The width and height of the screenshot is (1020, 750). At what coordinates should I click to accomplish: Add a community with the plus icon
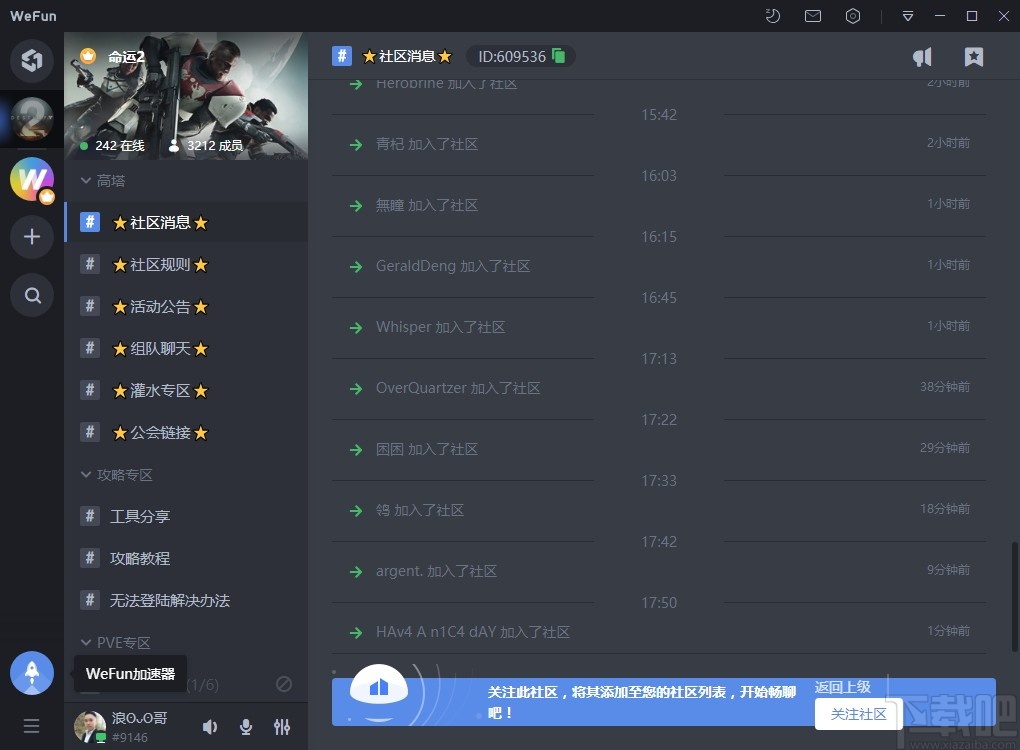coord(32,237)
